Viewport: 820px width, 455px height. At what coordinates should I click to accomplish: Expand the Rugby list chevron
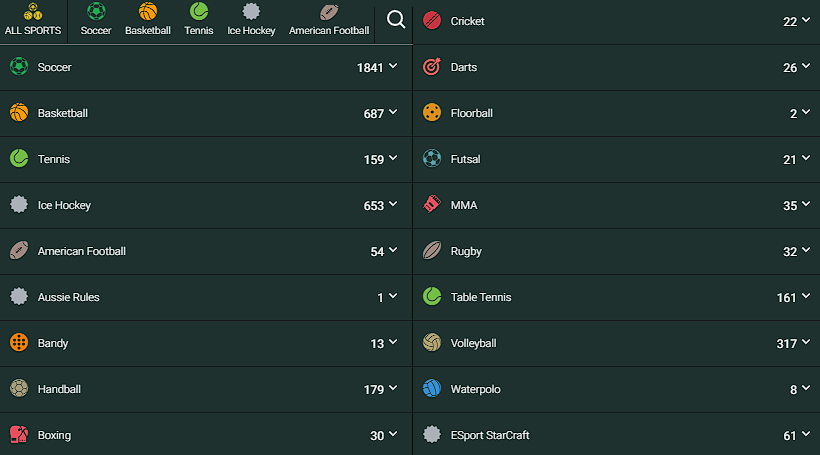point(805,251)
